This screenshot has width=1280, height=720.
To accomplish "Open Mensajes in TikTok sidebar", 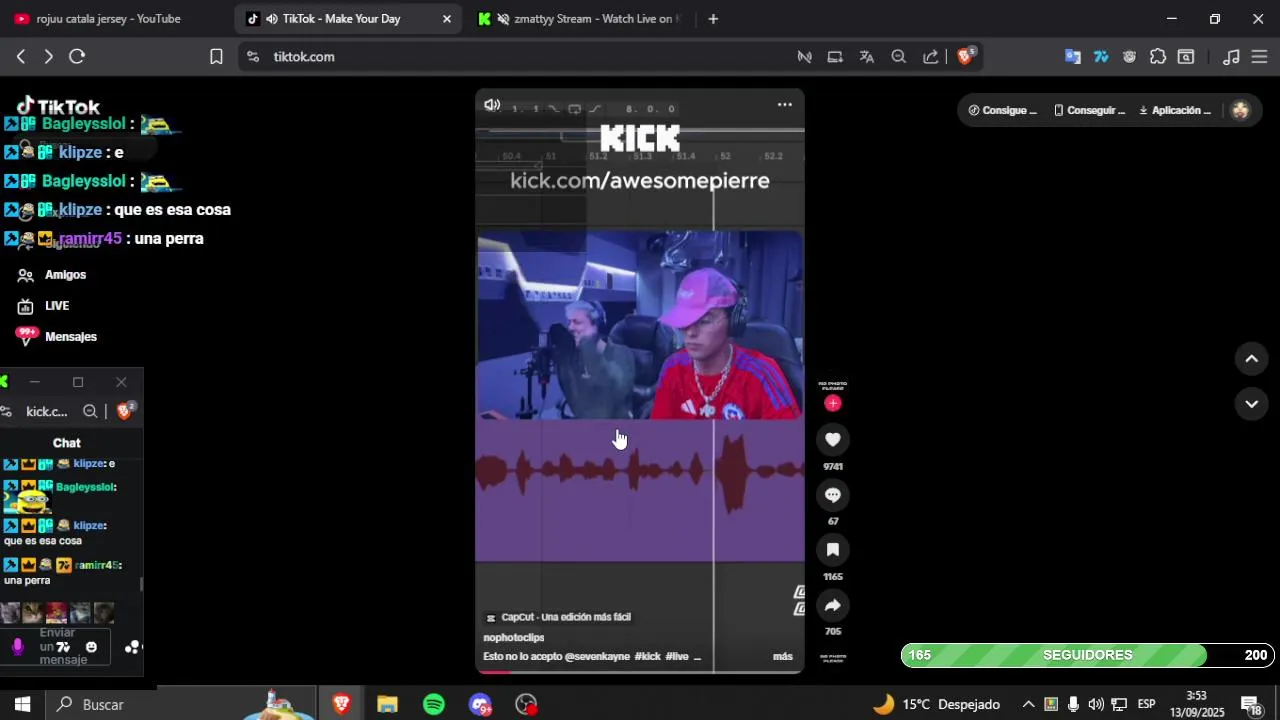I will (57, 337).
